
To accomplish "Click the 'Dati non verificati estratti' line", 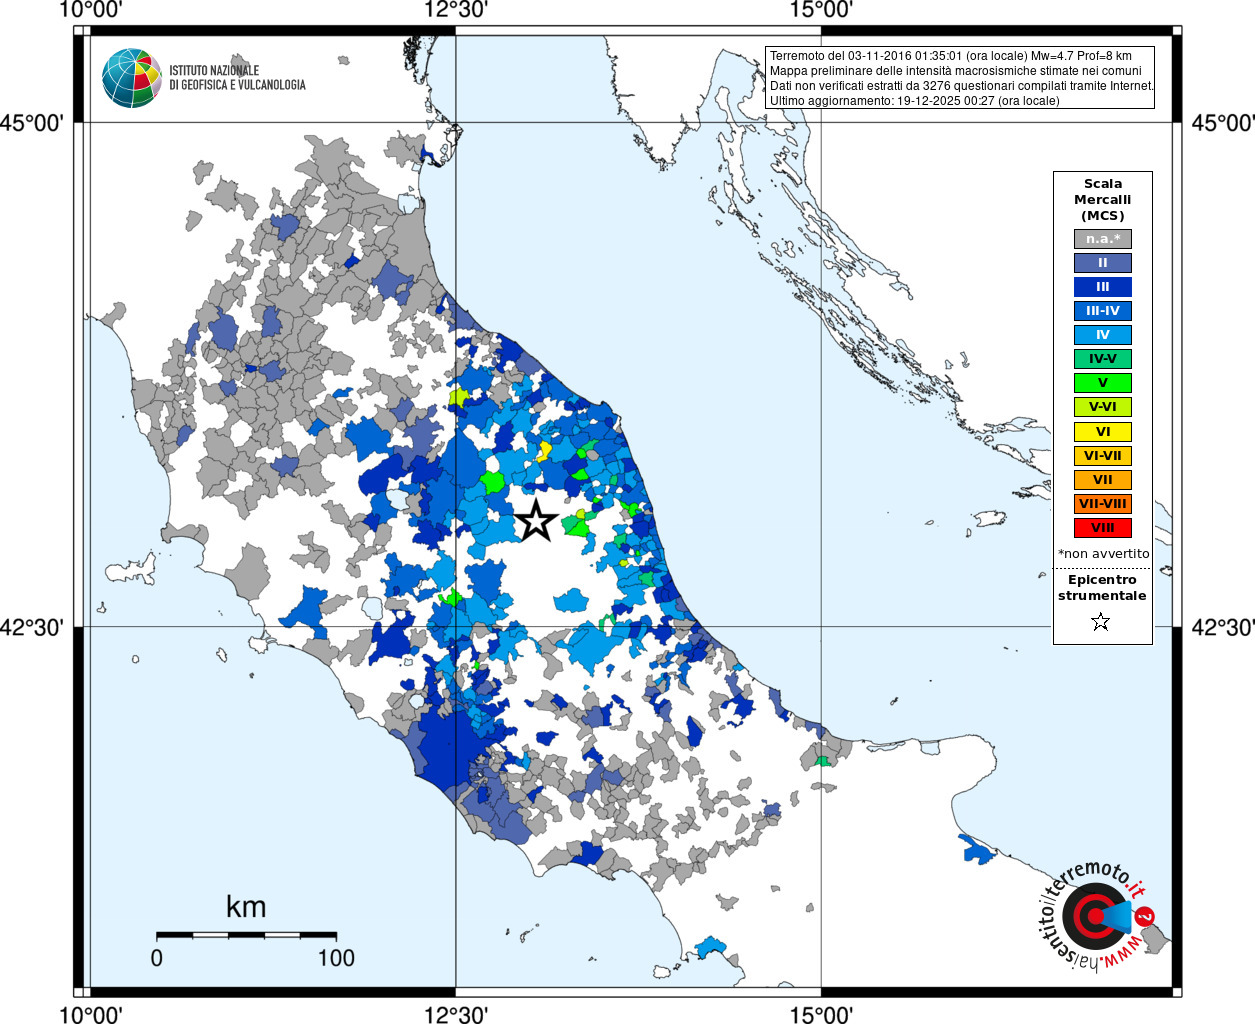I will [x=962, y=86].
